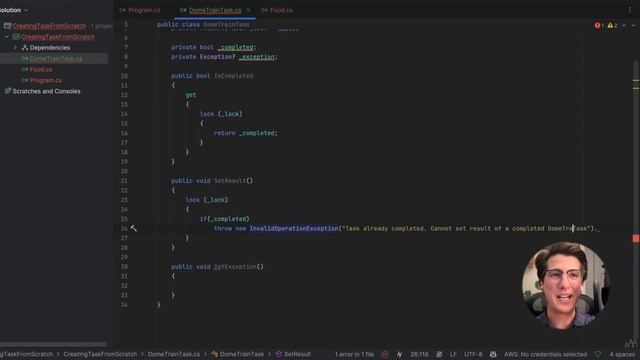Collapse the CreatingTaskFromScratch project node
Image resolution: width=640 pixels, height=360 pixels.
7,37
